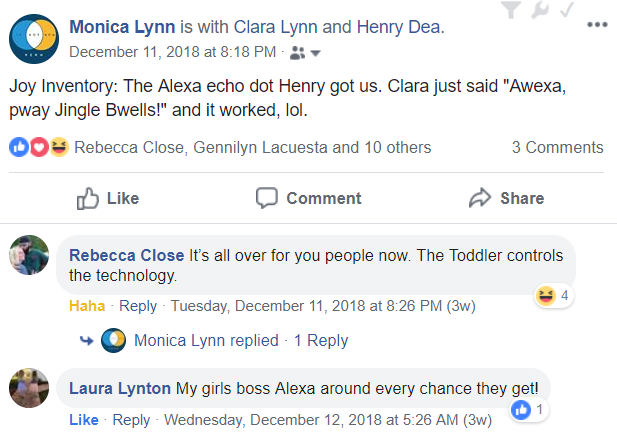Click the red heart reaction icon

pos(39,147)
